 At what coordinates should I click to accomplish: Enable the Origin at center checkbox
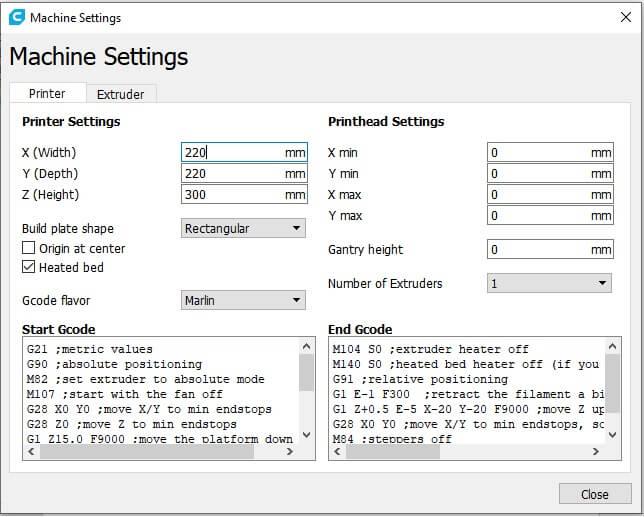(29, 248)
